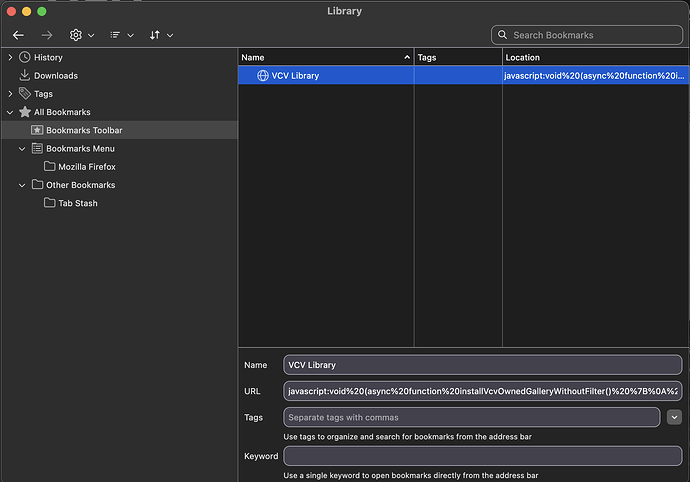Viewport: 690px width, 482px height.
Task: Go back using the back arrow
Action: tap(18, 35)
